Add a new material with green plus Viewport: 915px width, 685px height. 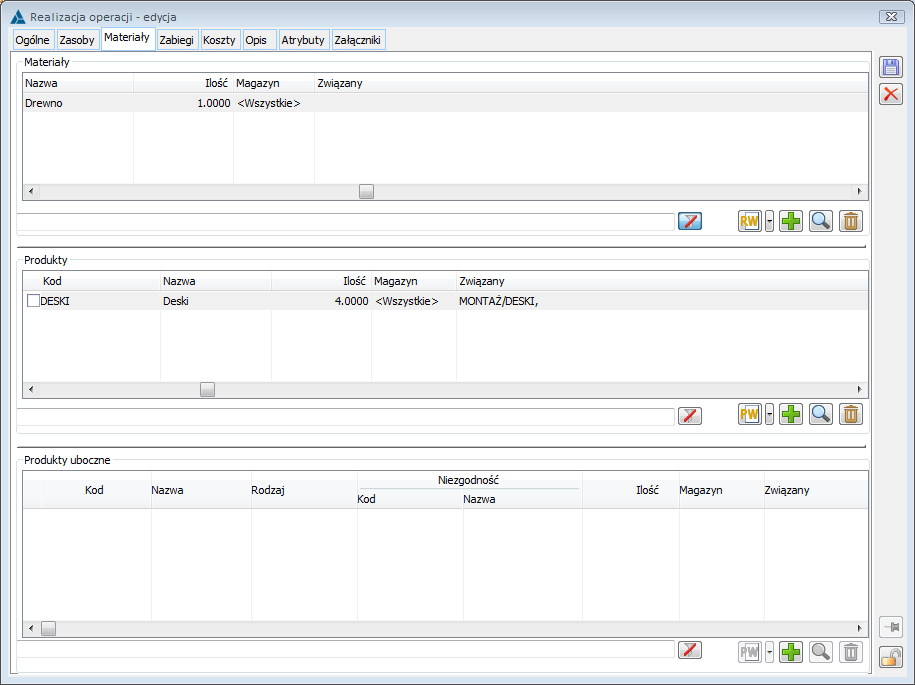coord(791,221)
